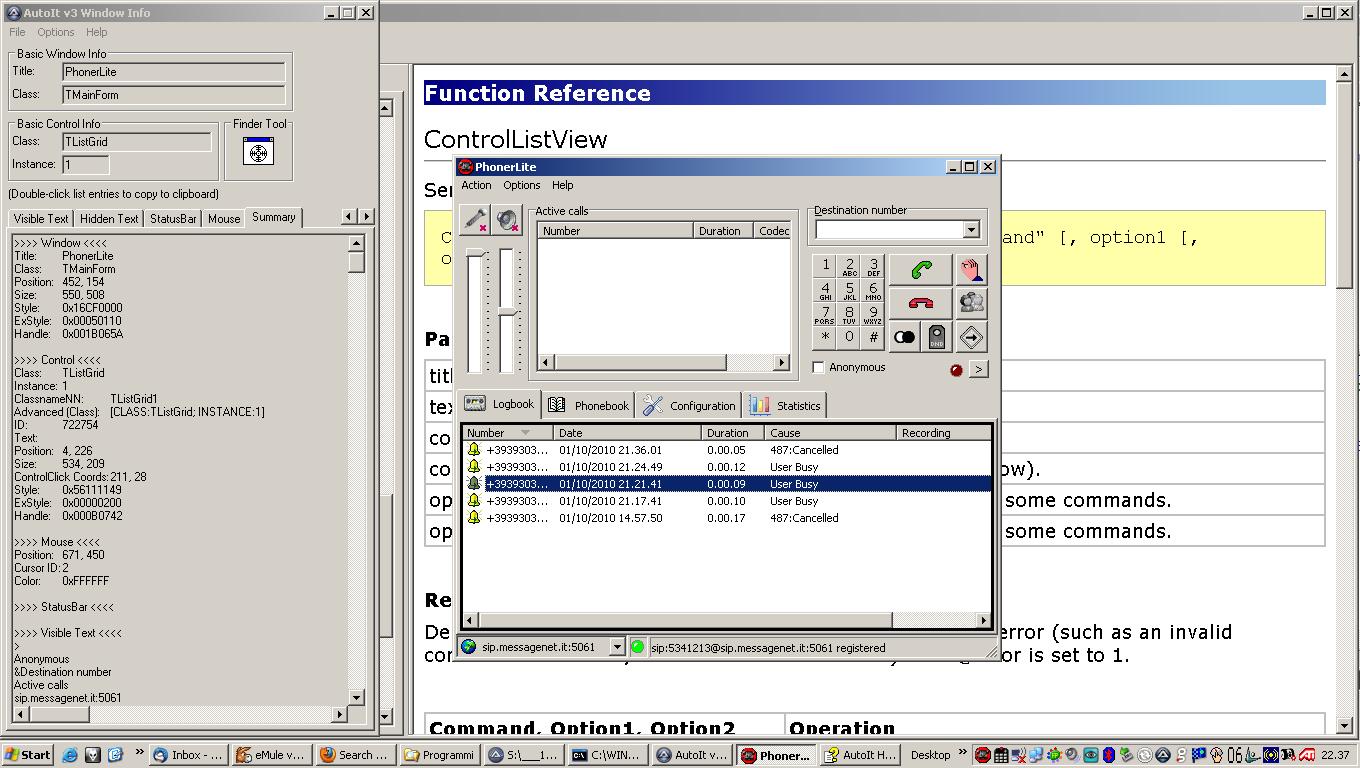Open the sip.messagenet.it:5061 account dropdown

click(x=616, y=647)
